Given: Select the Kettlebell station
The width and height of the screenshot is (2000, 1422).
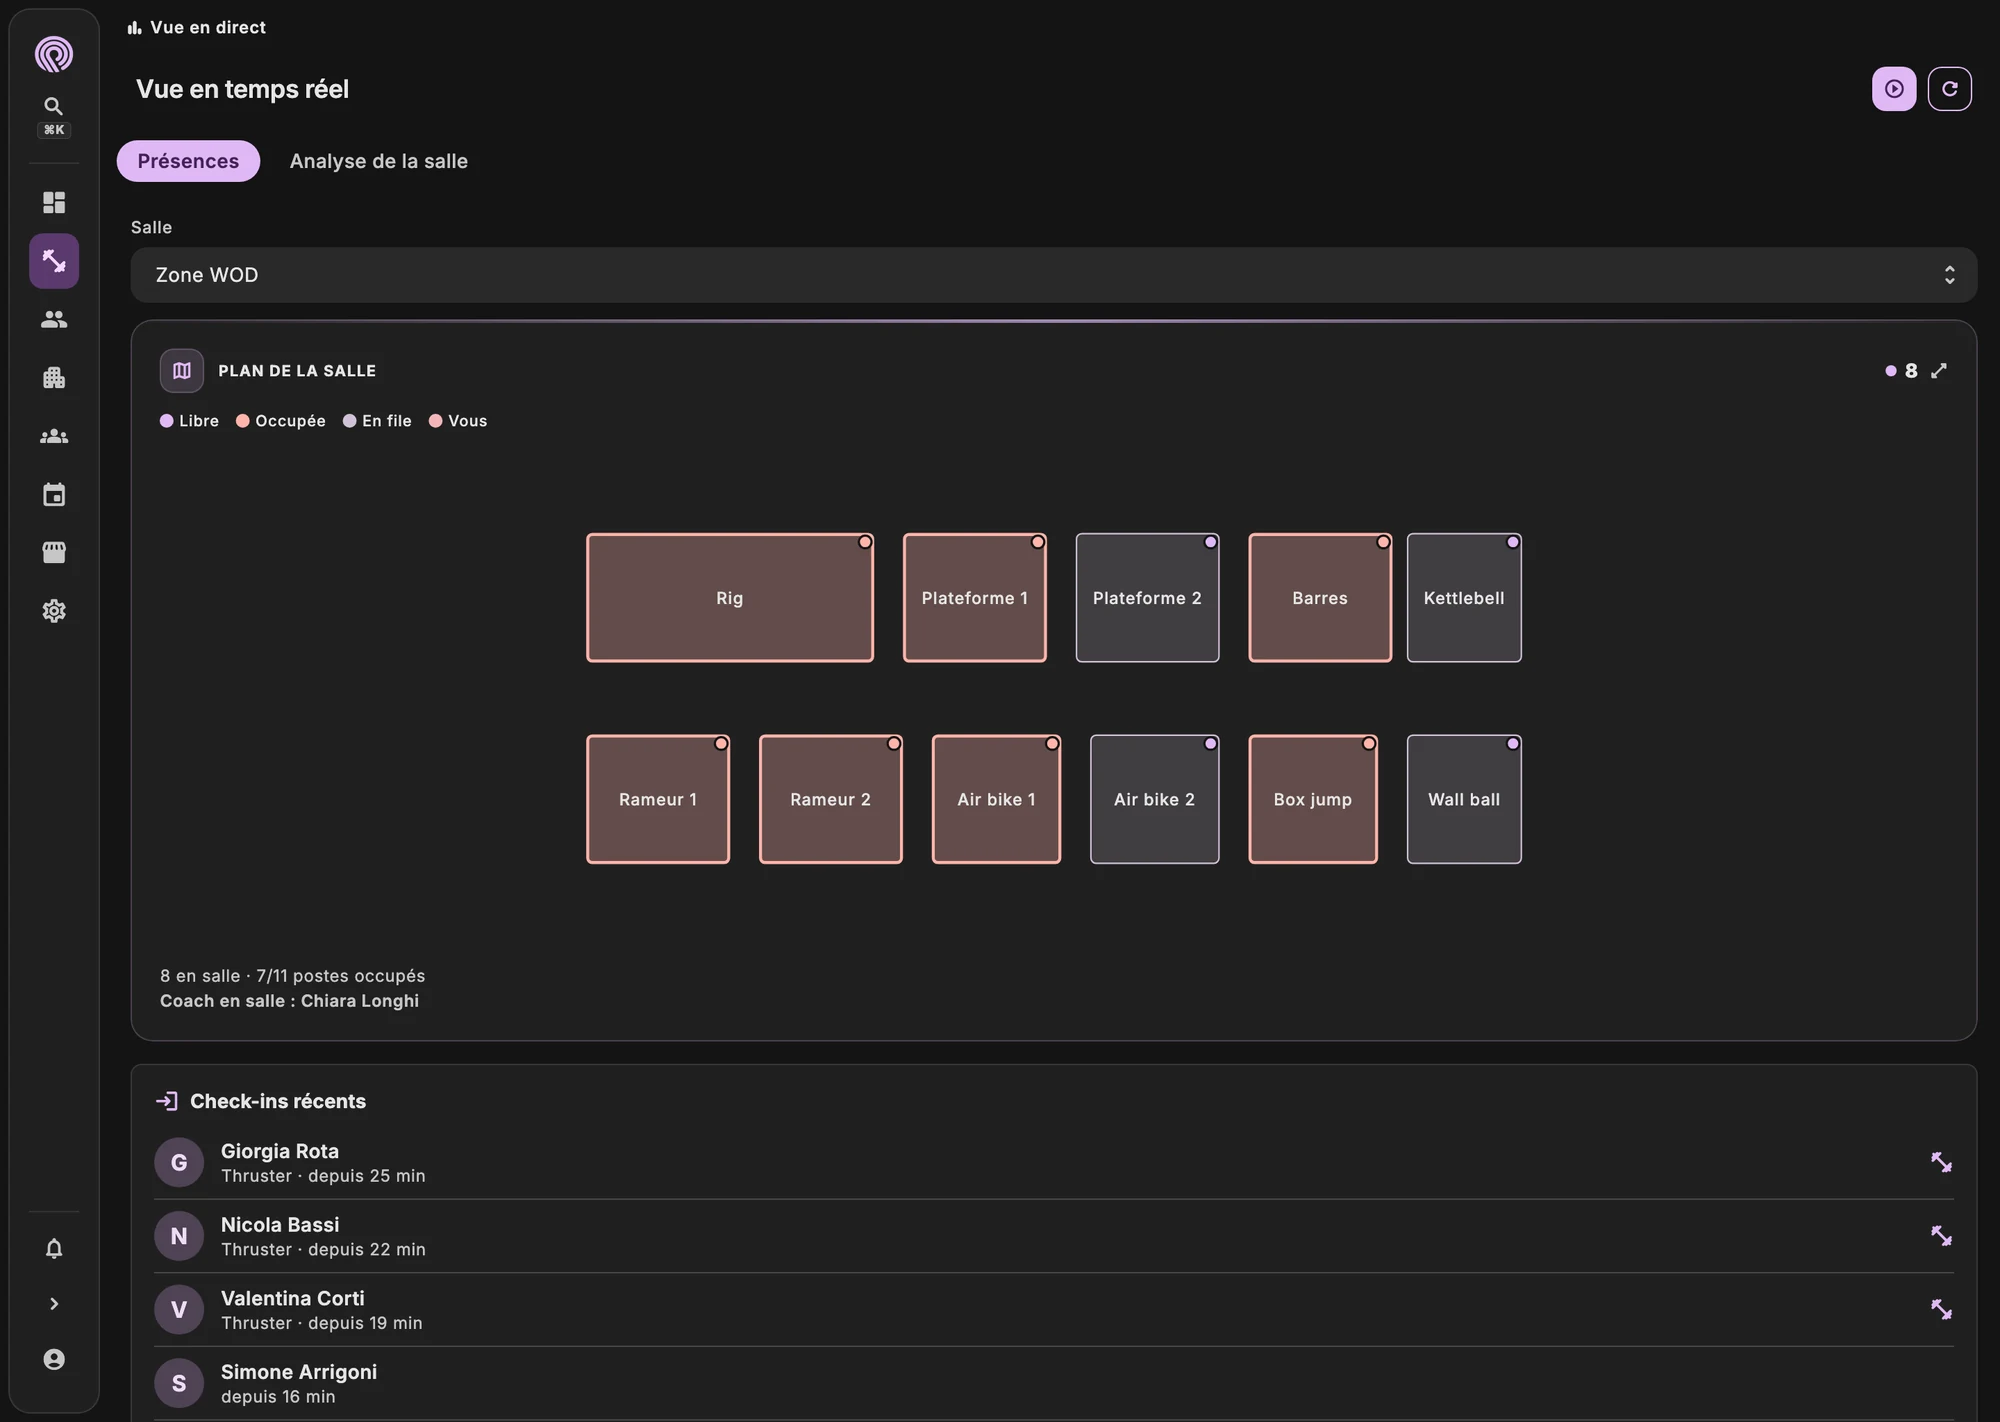Looking at the screenshot, I should pos(1464,598).
